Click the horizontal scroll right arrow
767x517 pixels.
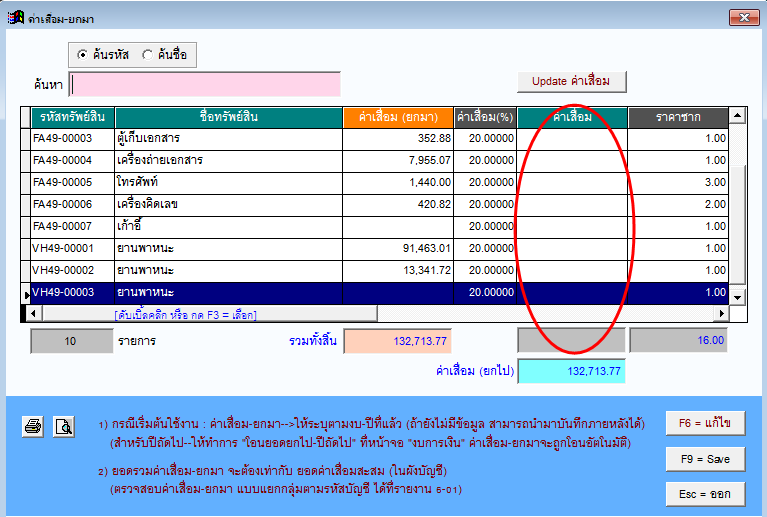pyautogui.click(x=721, y=314)
